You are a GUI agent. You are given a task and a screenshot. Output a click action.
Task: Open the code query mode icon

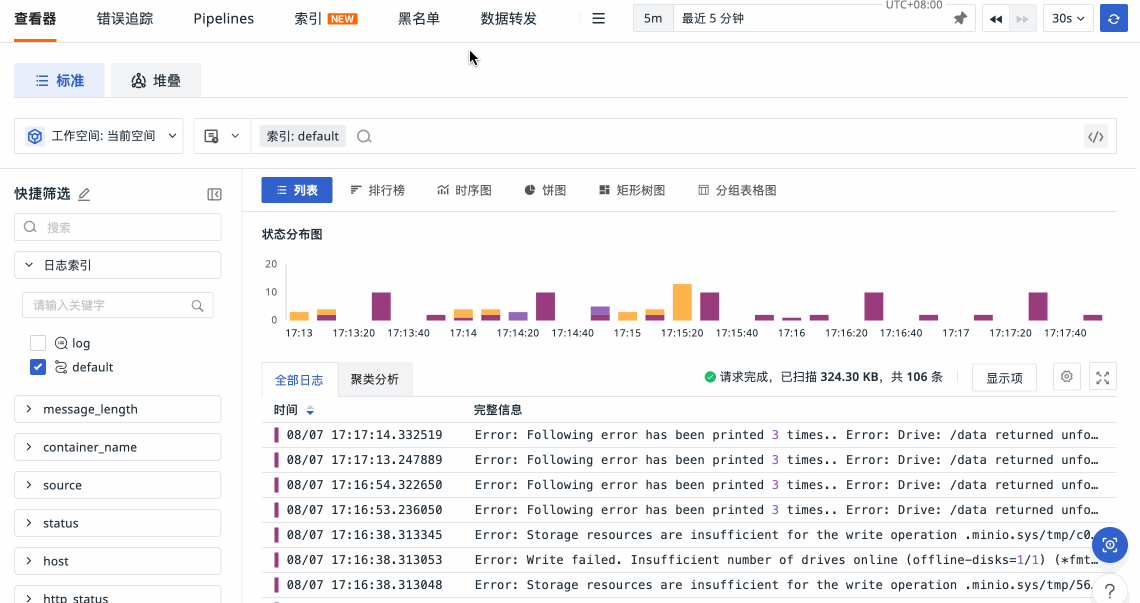pyautogui.click(x=1096, y=137)
